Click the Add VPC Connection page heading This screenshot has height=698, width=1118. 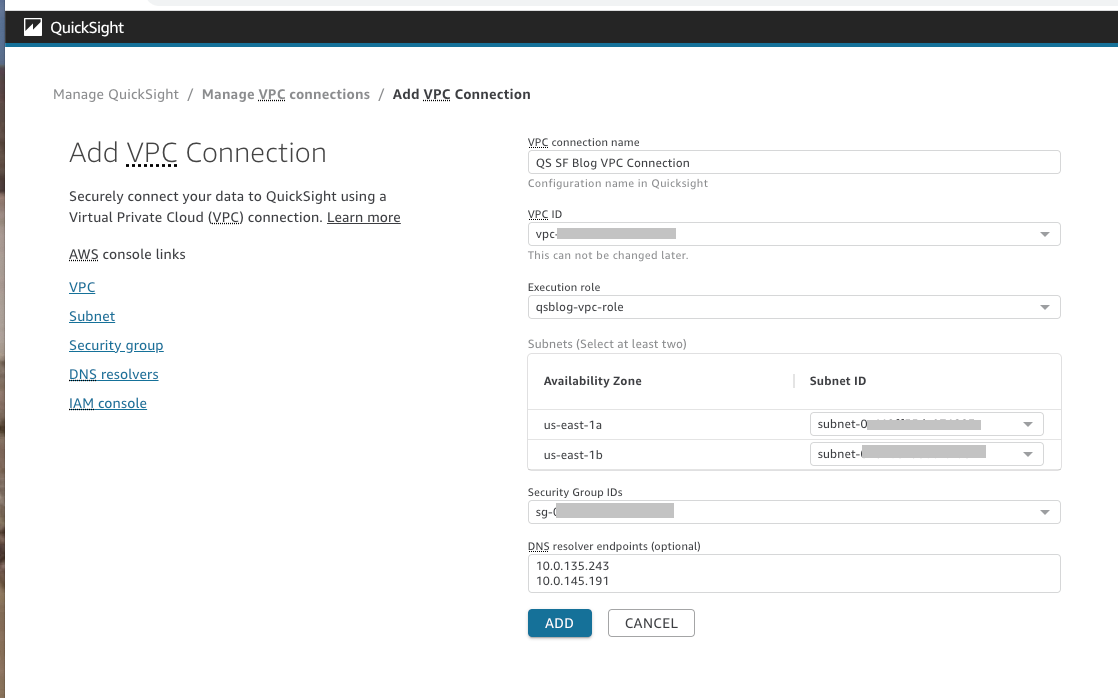pos(198,153)
